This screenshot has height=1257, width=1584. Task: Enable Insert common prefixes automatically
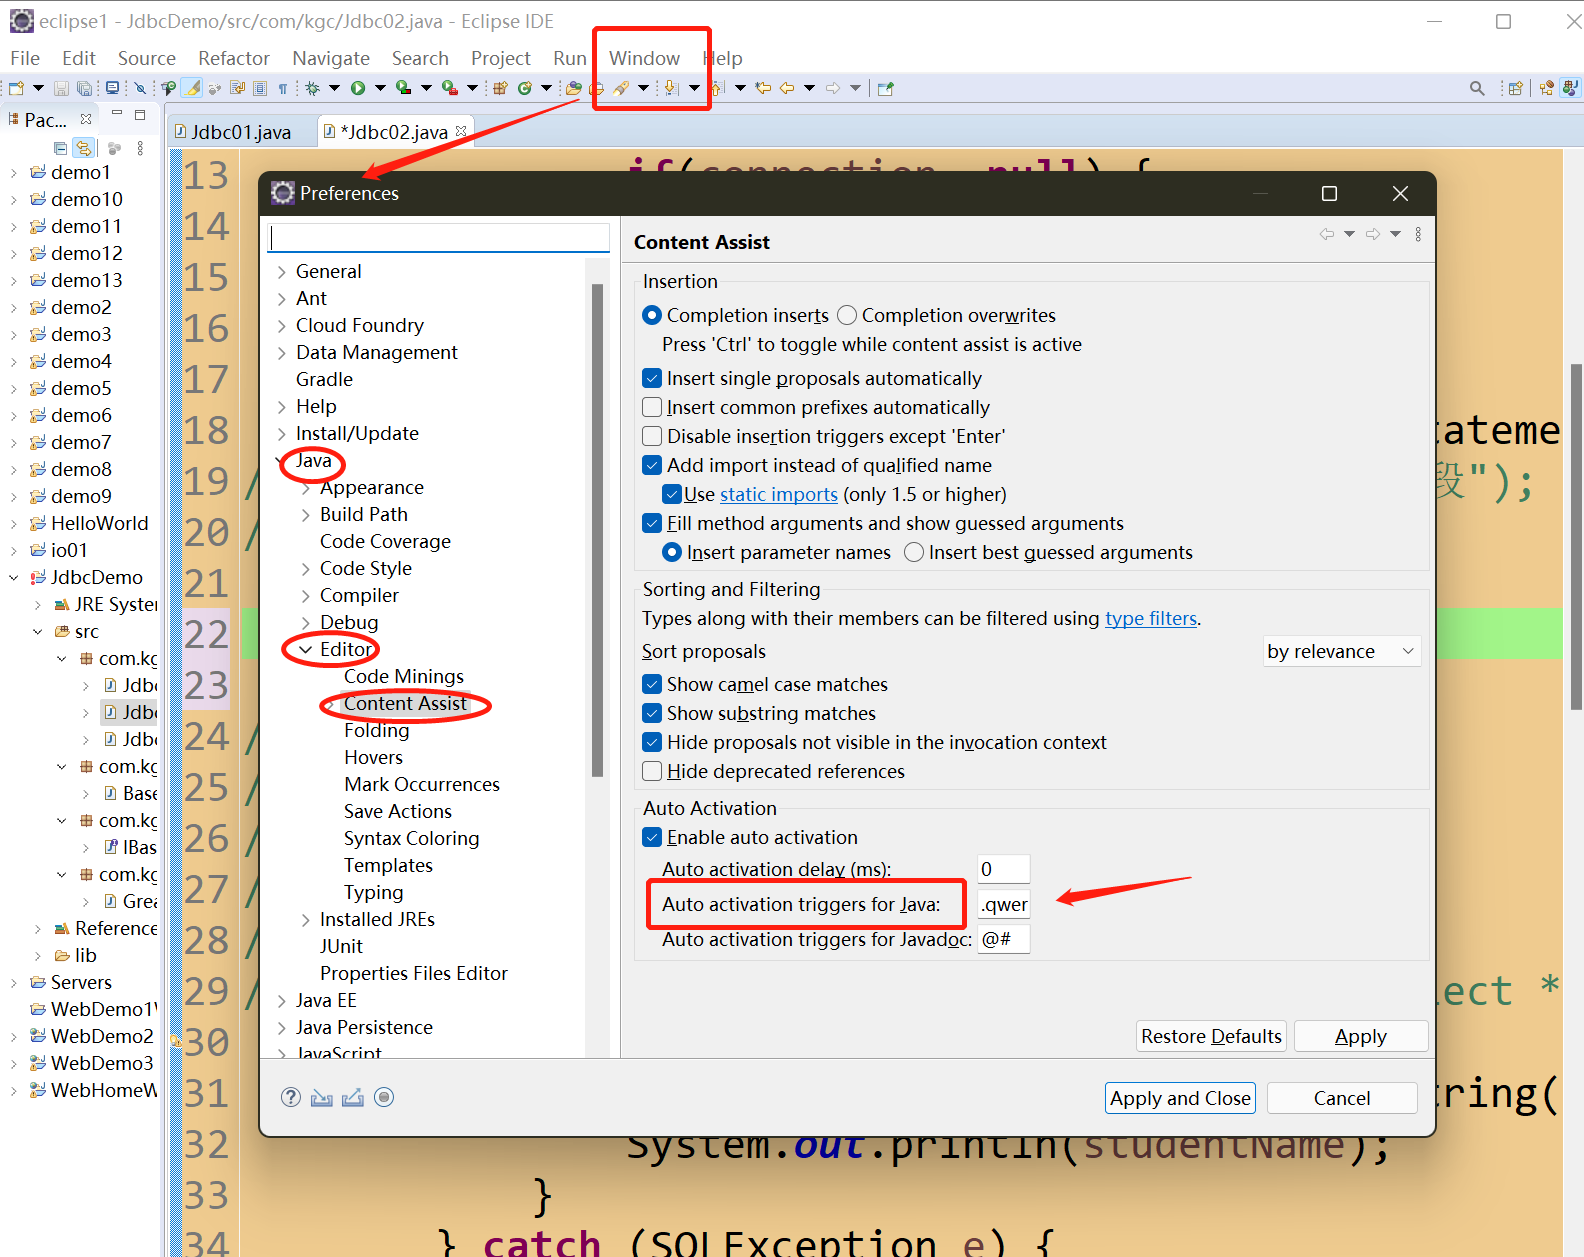coord(652,407)
